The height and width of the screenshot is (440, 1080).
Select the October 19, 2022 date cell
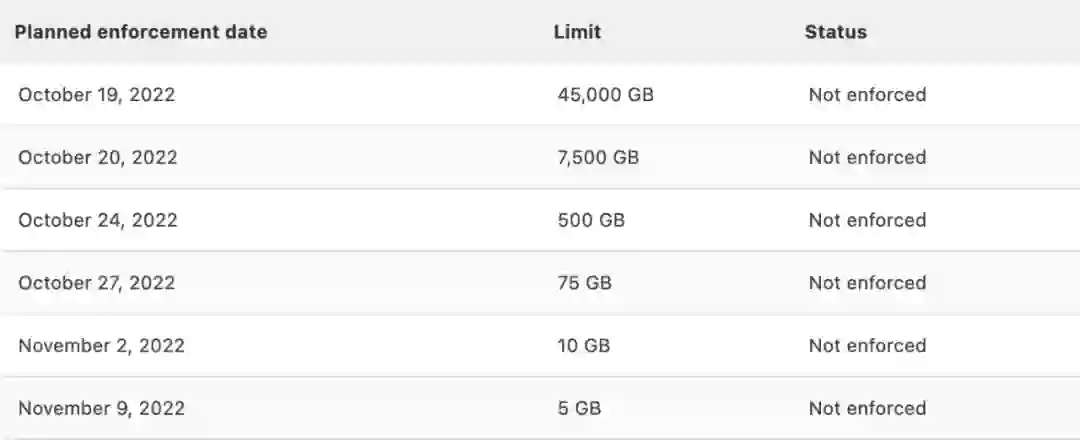pos(97,95)
